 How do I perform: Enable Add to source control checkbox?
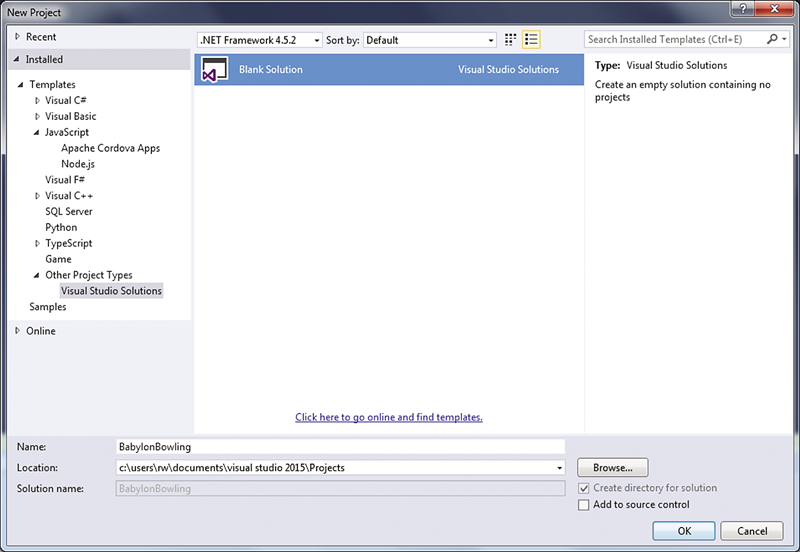point(584,505)
